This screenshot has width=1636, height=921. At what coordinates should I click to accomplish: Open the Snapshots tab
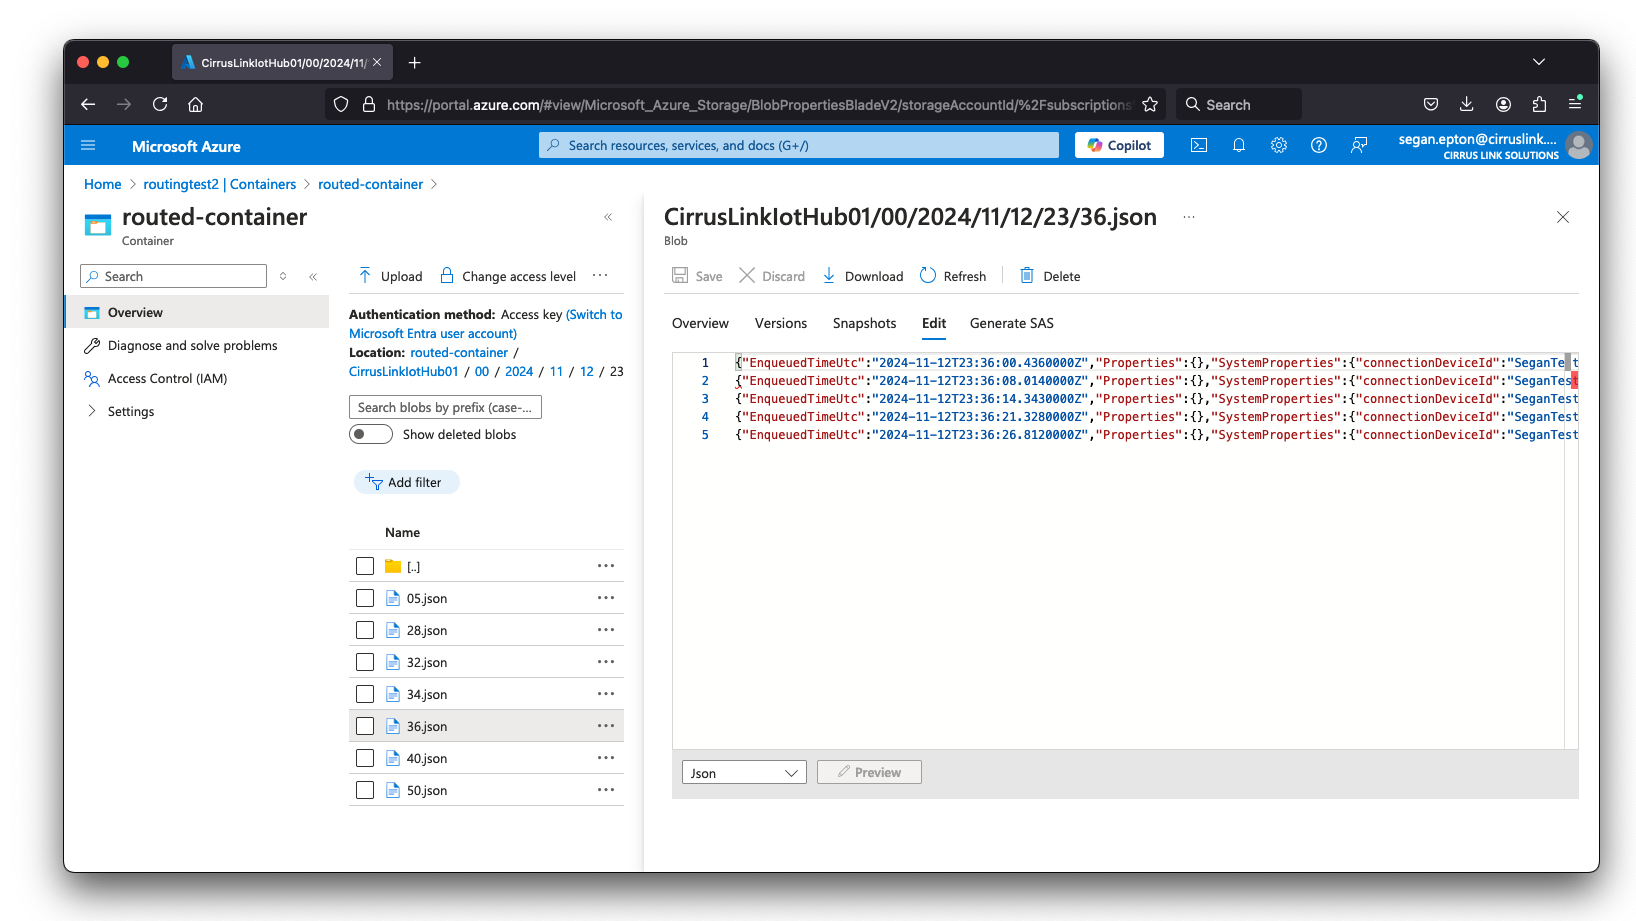864,323
